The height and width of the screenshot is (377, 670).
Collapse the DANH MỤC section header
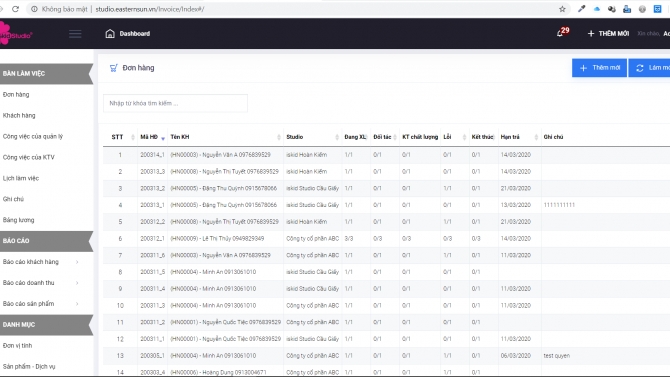[x=46, y=325]
